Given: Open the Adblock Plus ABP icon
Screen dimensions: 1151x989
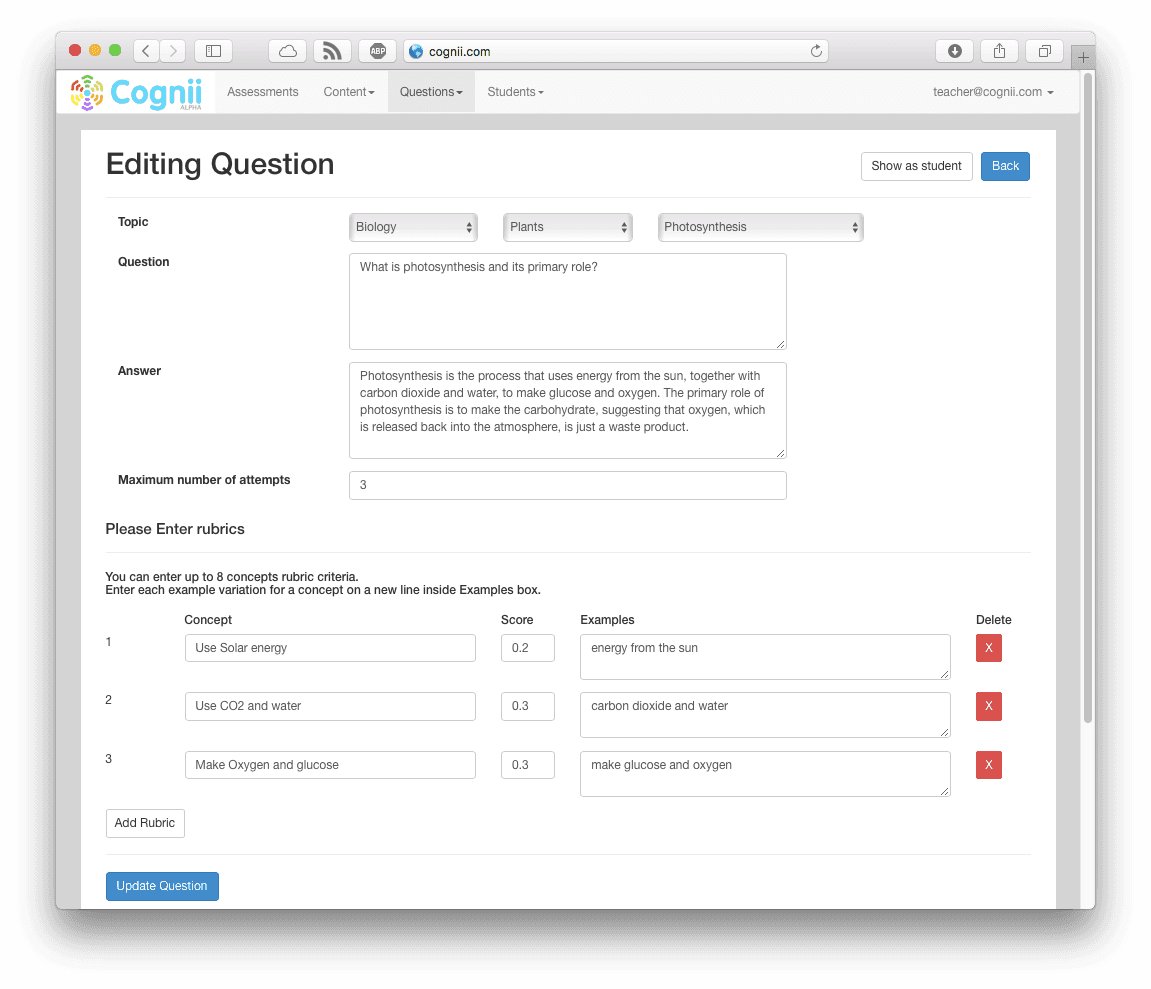Looking at the screenshot, I should click(x=377, y=51).
